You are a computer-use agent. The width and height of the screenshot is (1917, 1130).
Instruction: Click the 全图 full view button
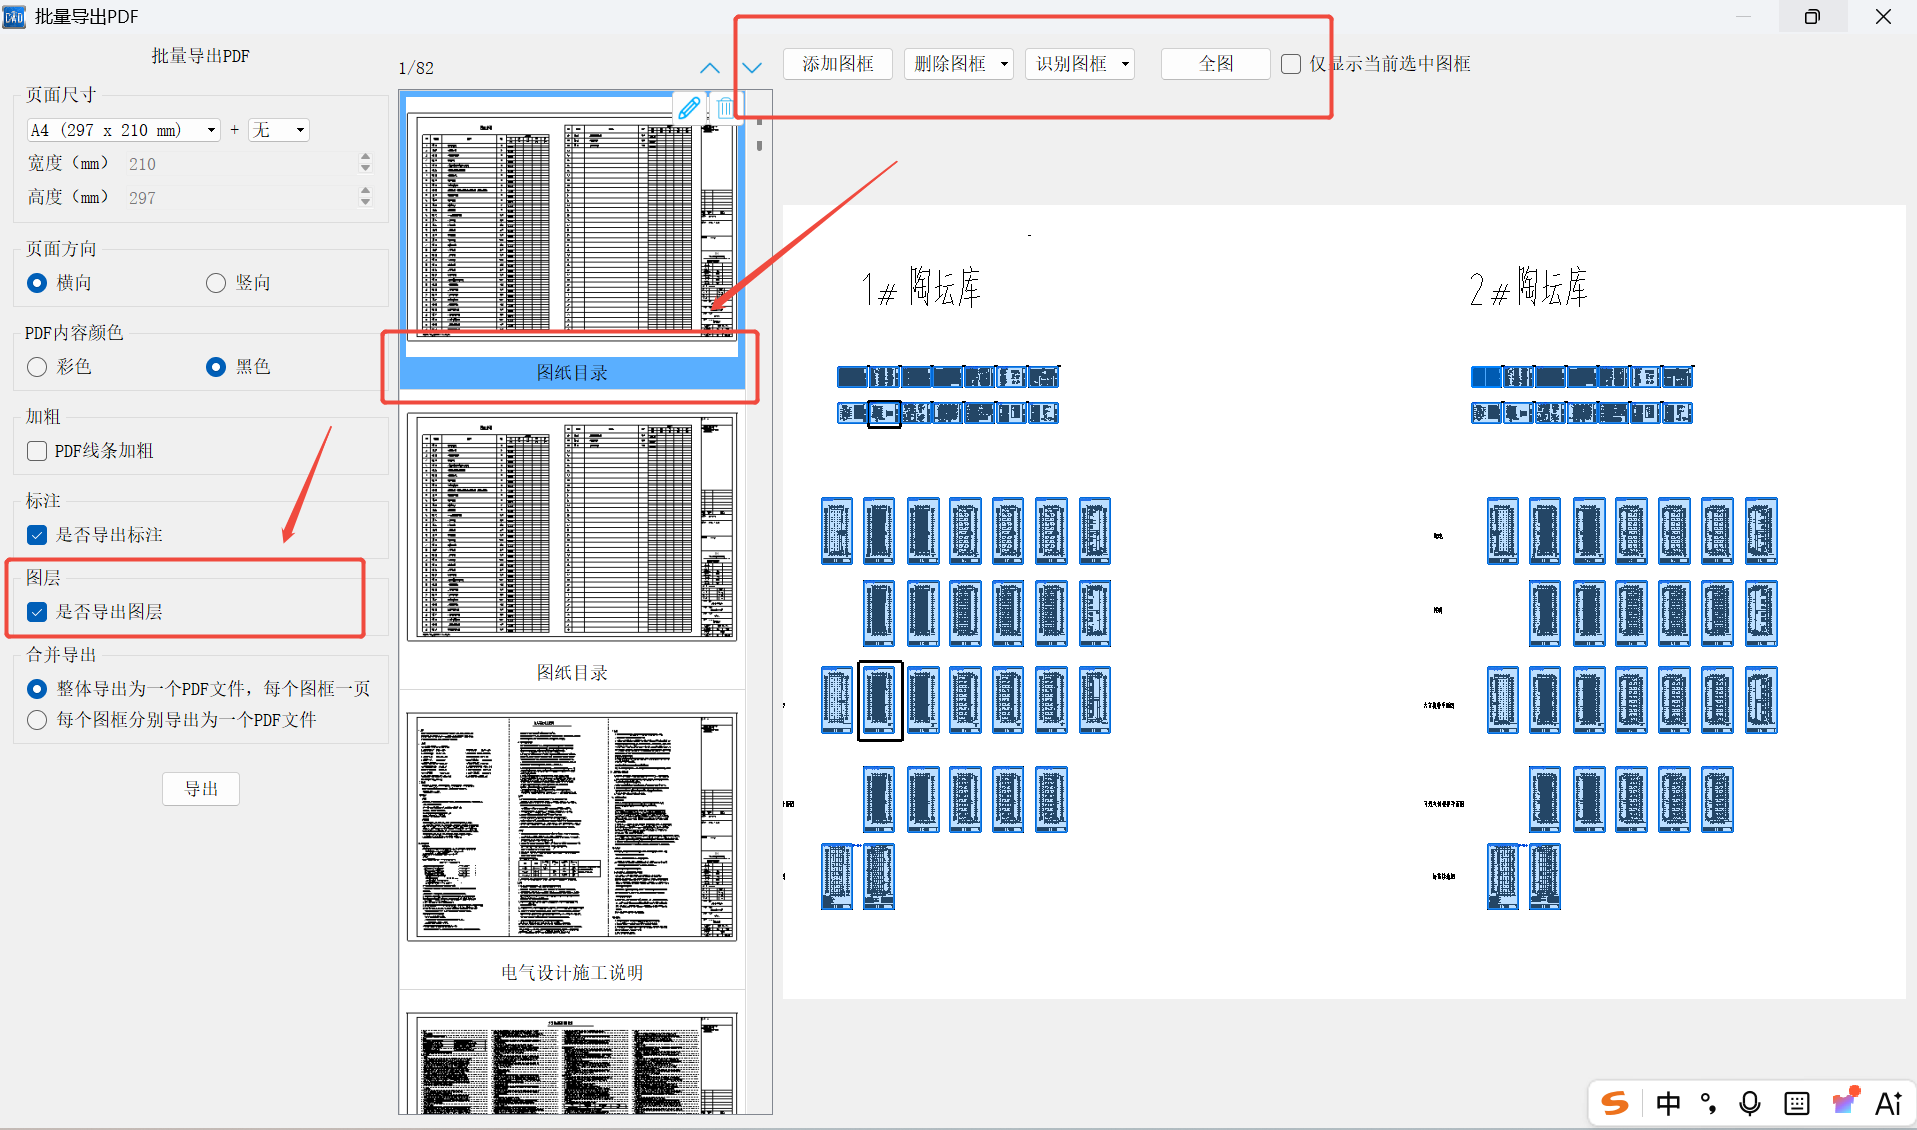coord(1215,64)
